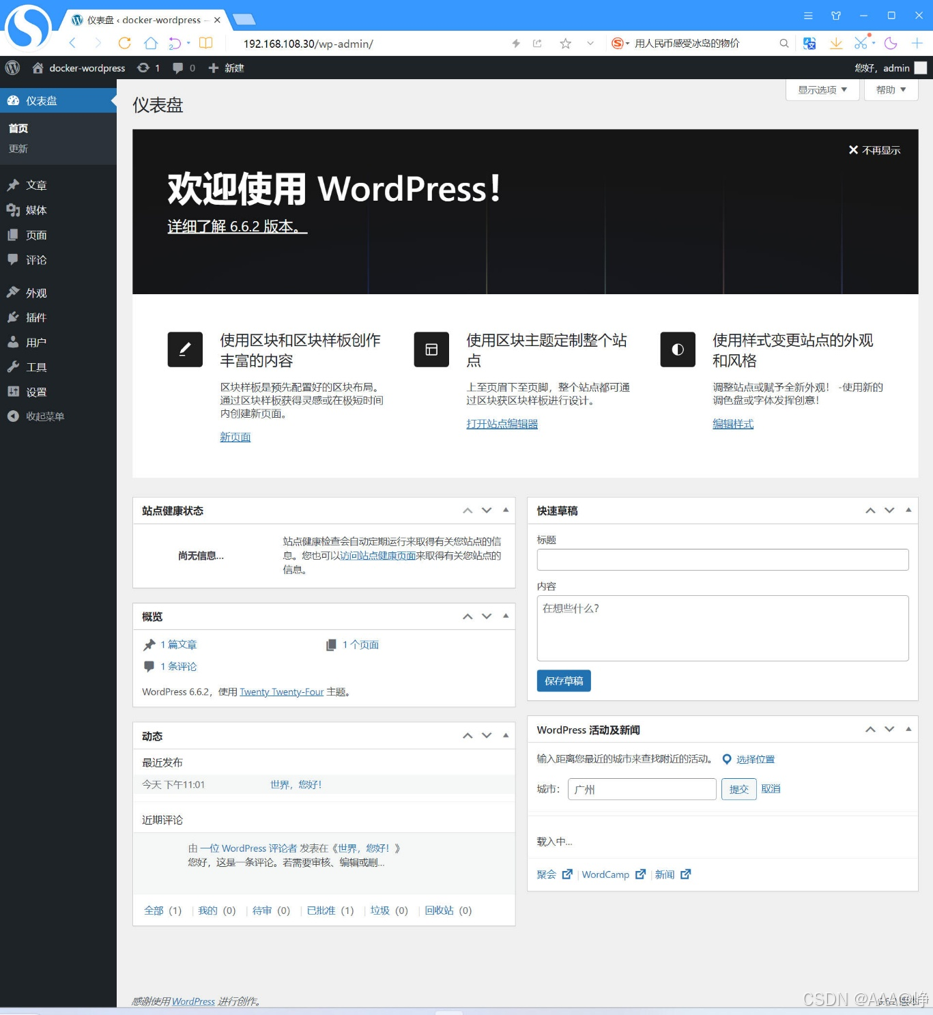Collapse the 站点健康状态 panel
The height and width of the screenshot is (1015, 933).
[x=506, y=510]
